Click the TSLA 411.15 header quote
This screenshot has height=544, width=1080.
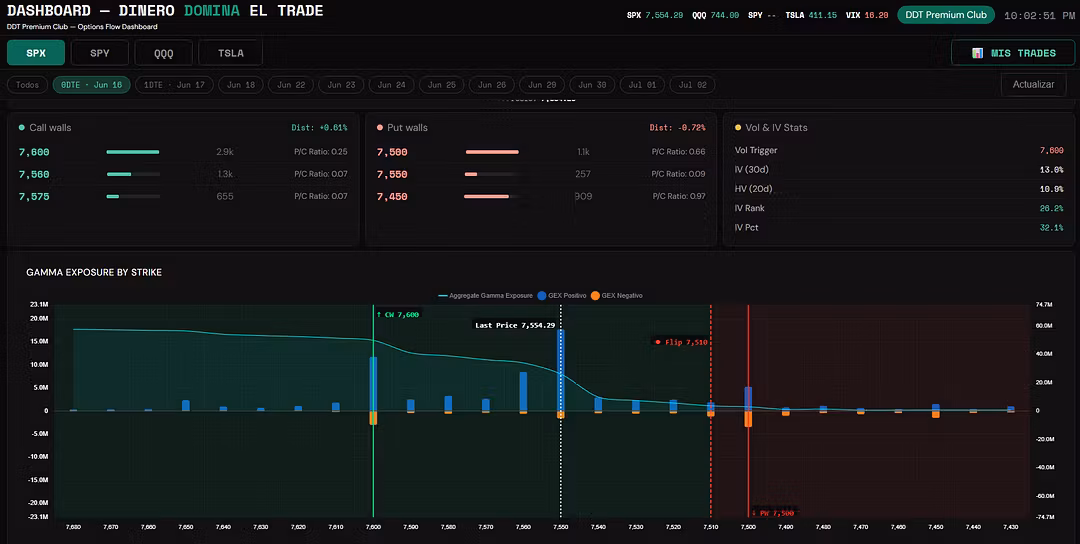[811, 15]
